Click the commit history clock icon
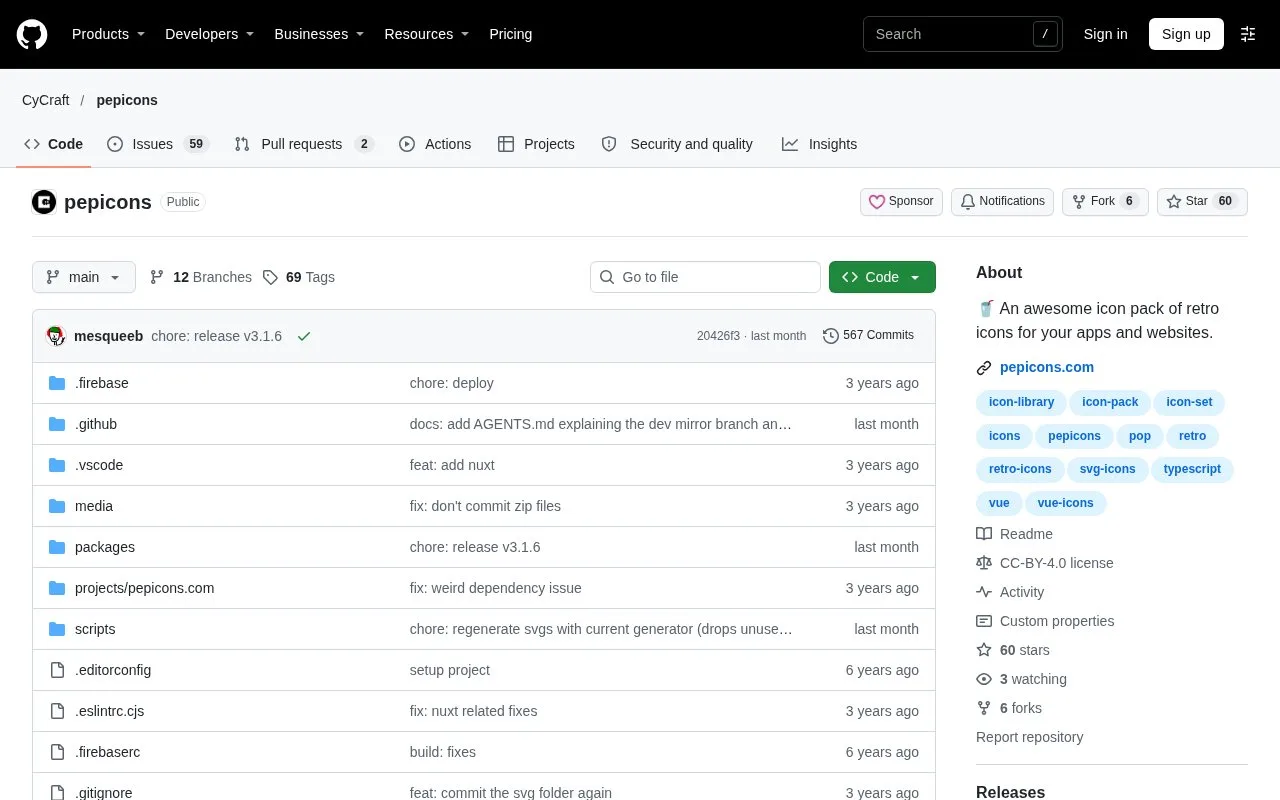Viewport: 1280px width, 800px height. [x=831, y=336]
